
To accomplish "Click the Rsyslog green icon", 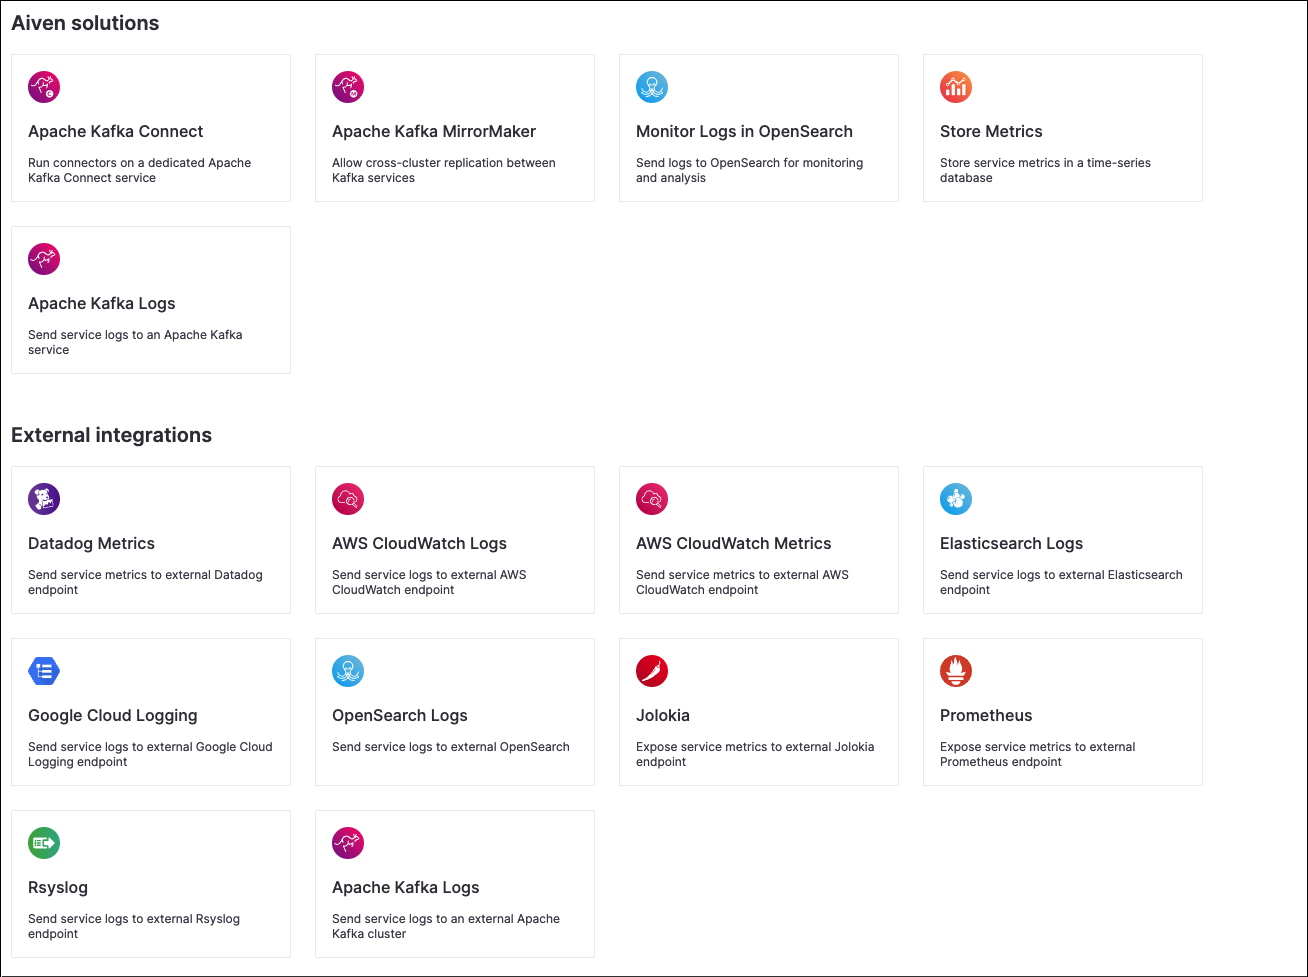I will click(x=44, y=843).
